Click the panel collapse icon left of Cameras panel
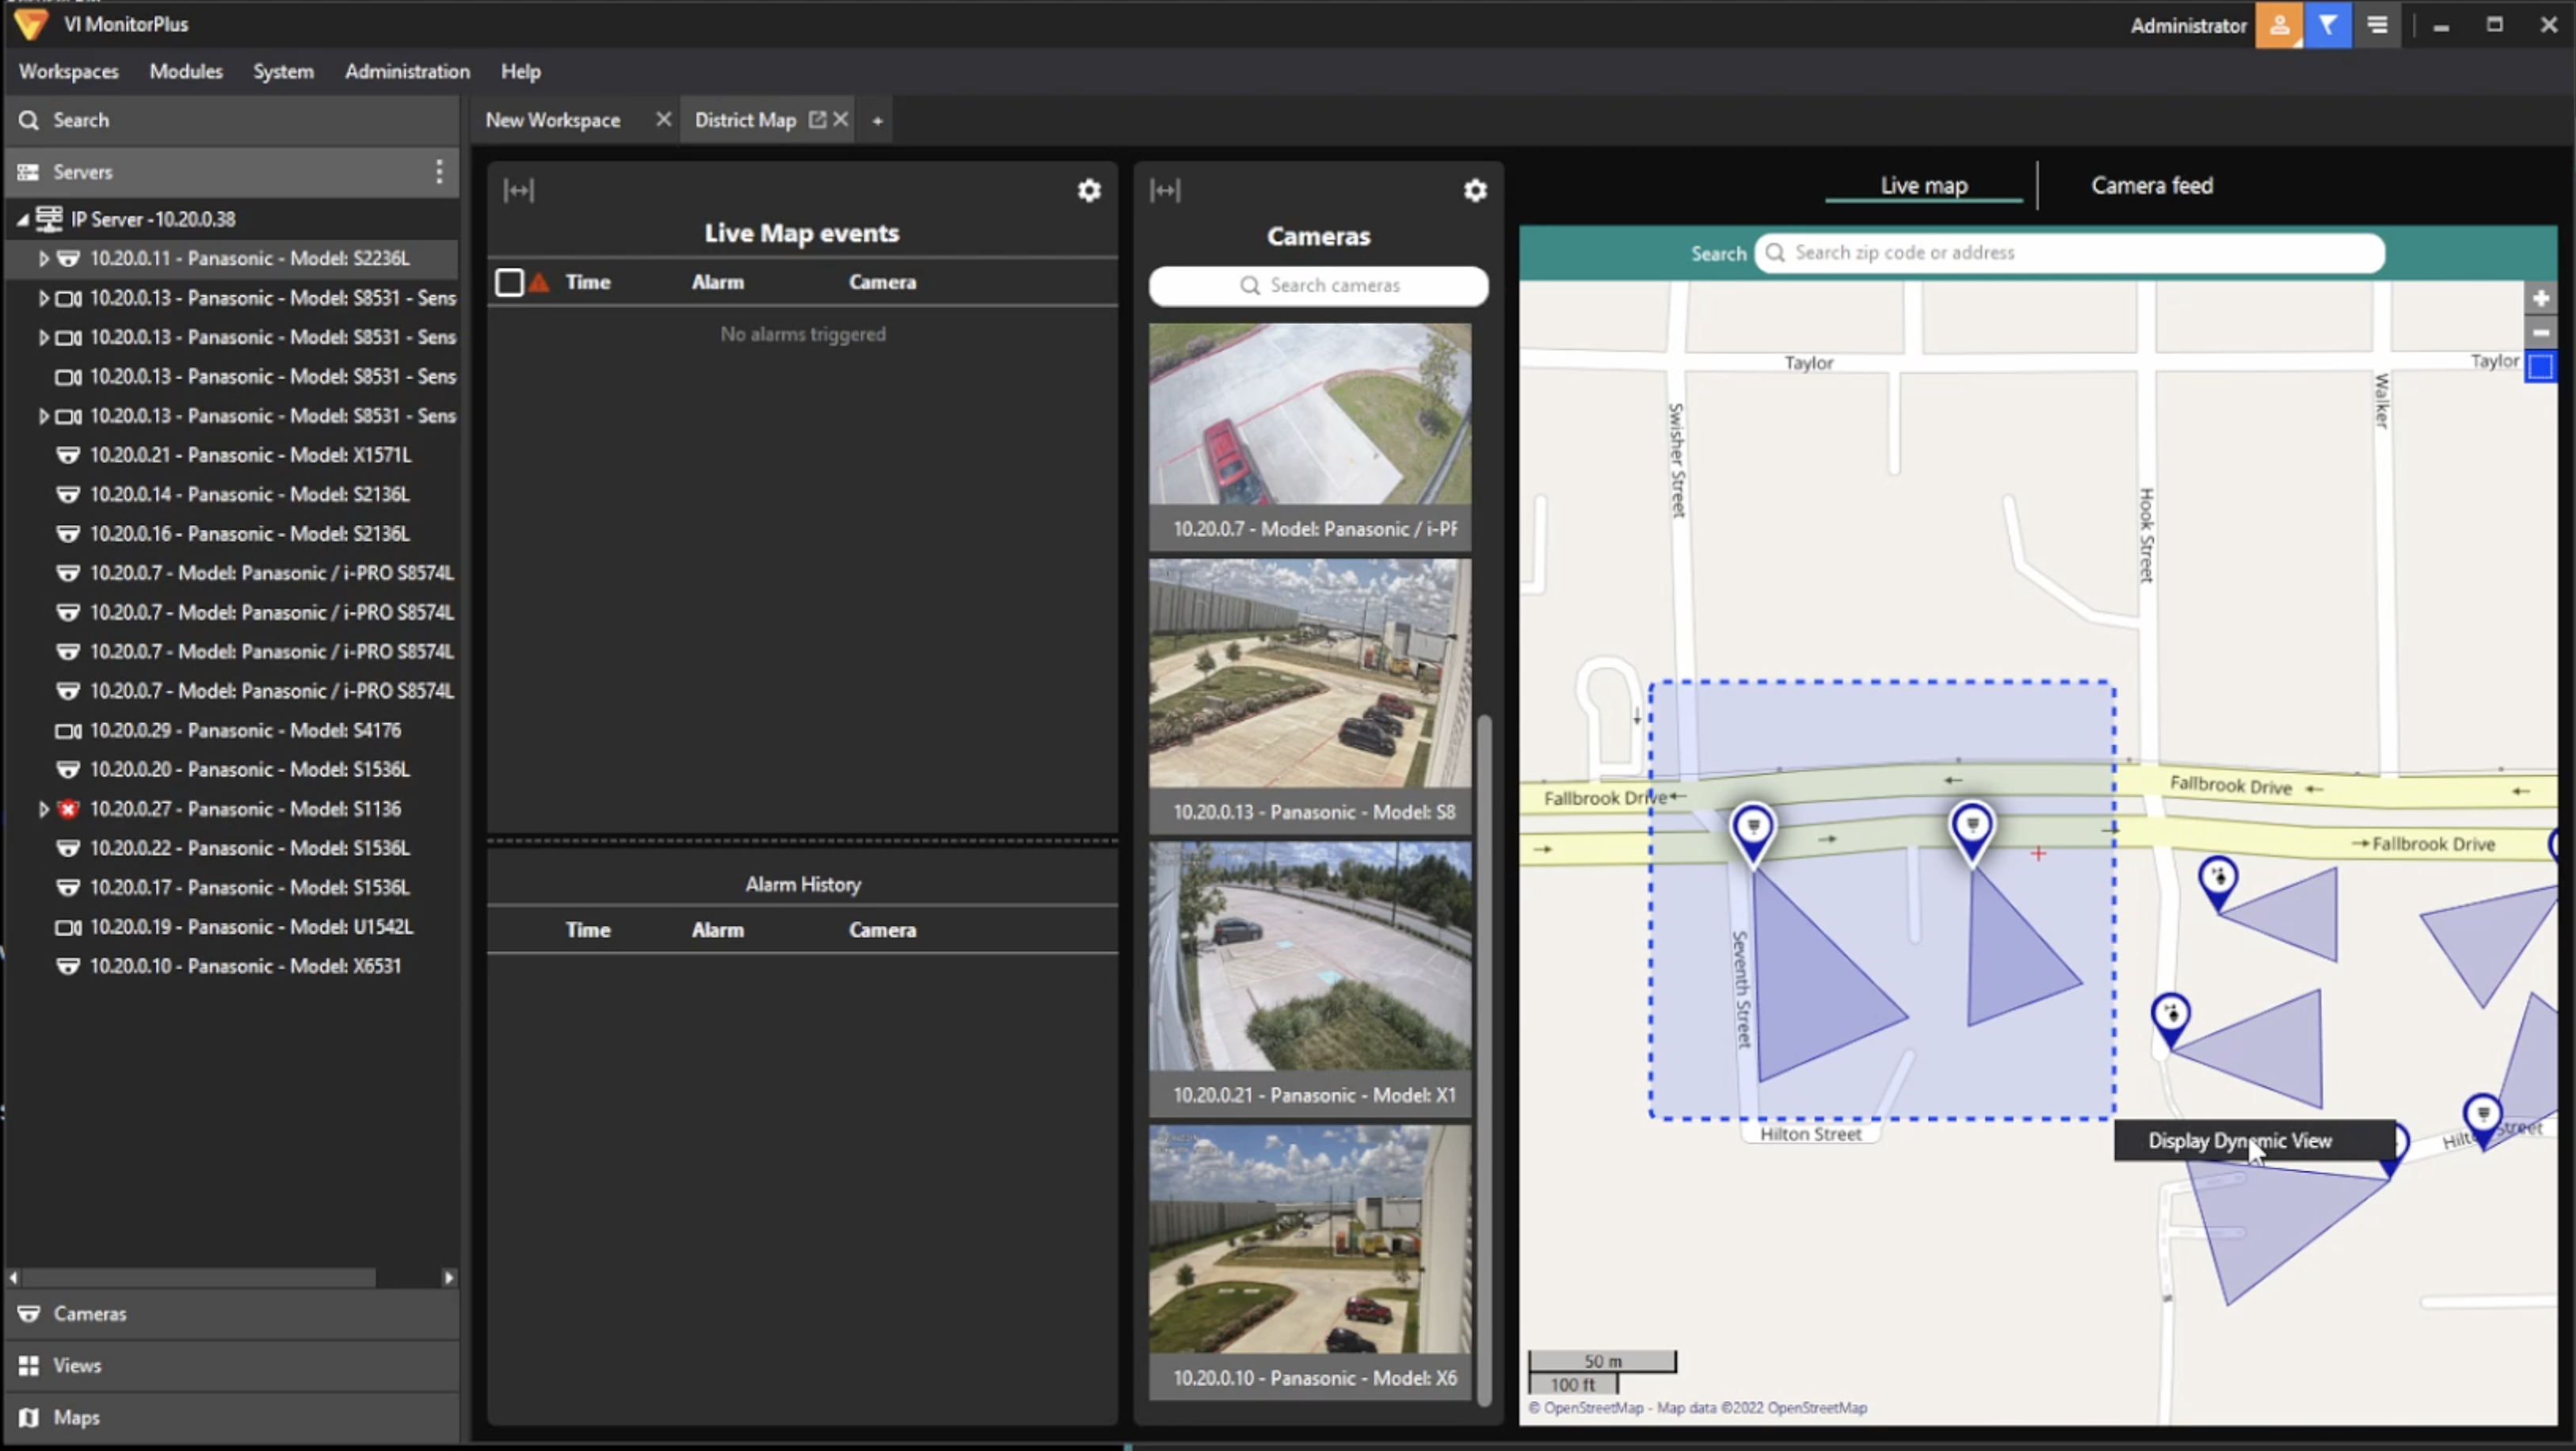This screenshot has height=1451, width=2576. 1166,189
